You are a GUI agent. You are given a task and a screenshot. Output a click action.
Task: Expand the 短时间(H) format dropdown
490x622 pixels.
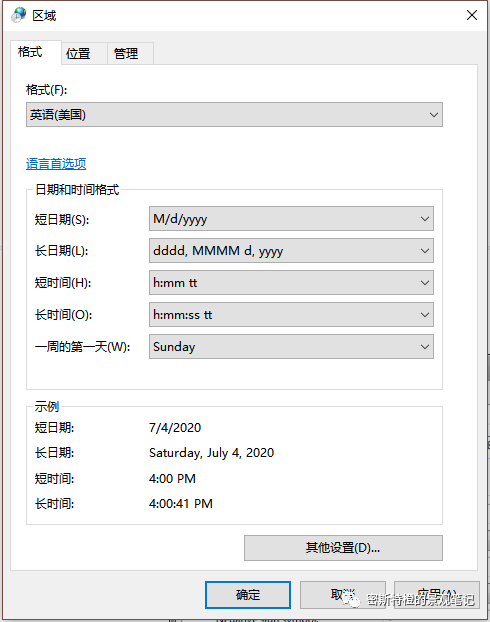pyautogui.click(x=291, y=283)
